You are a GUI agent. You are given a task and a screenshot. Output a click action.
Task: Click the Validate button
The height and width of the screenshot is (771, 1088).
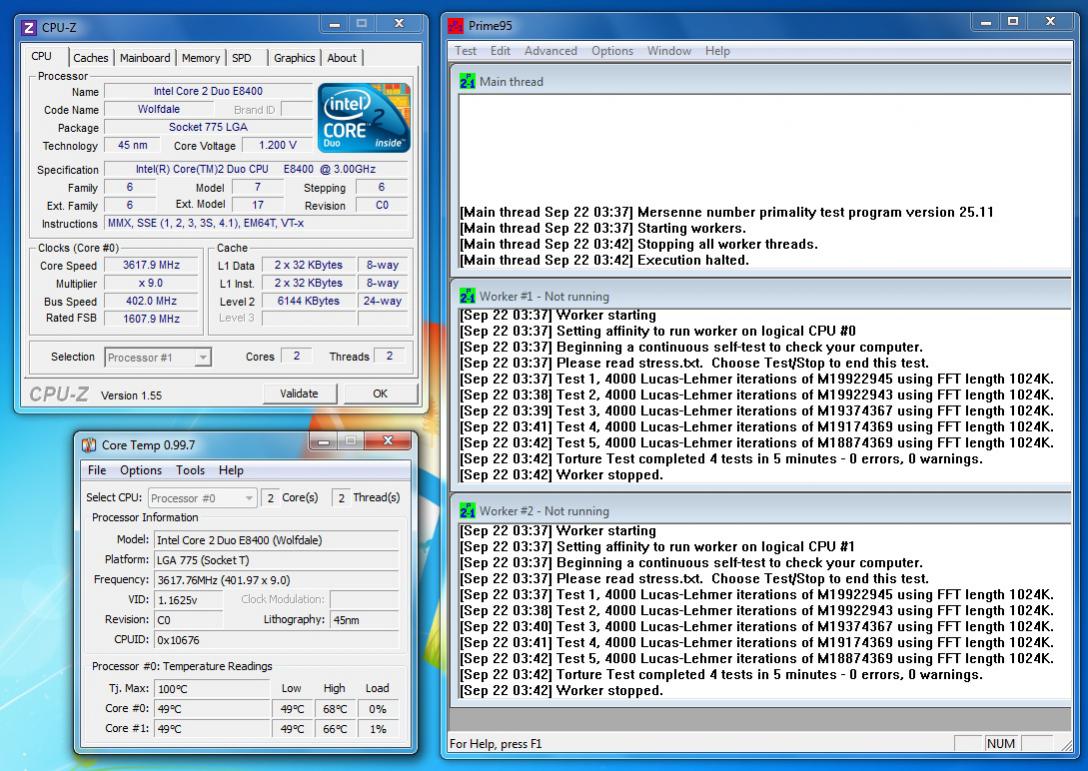(x=299, y=393)
